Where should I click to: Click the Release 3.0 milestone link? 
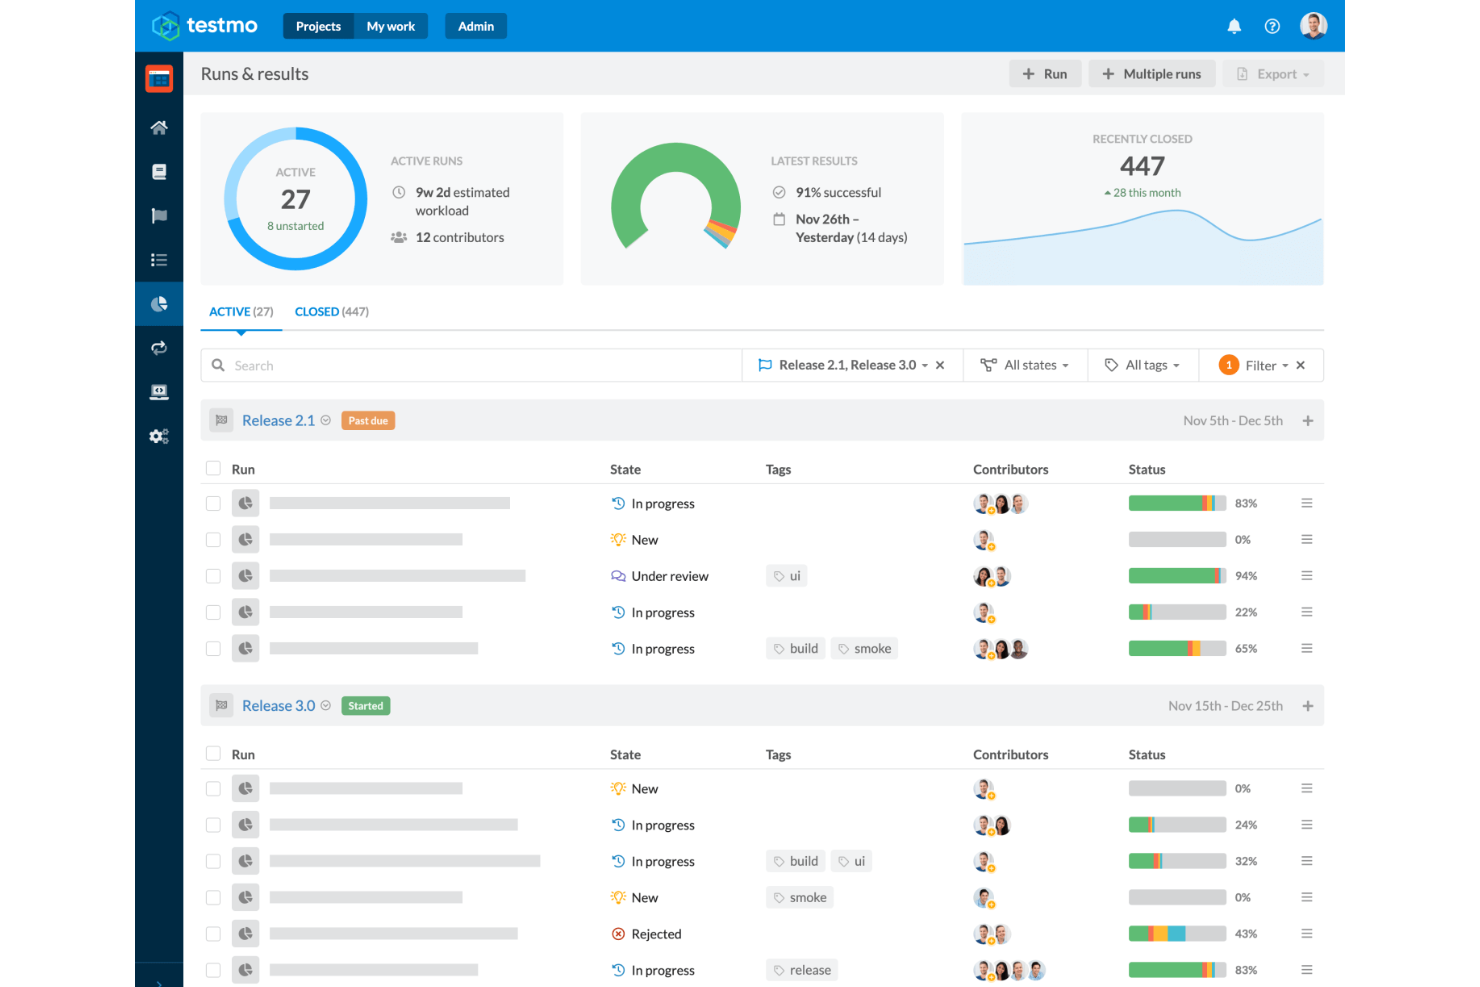click(278, 705)
